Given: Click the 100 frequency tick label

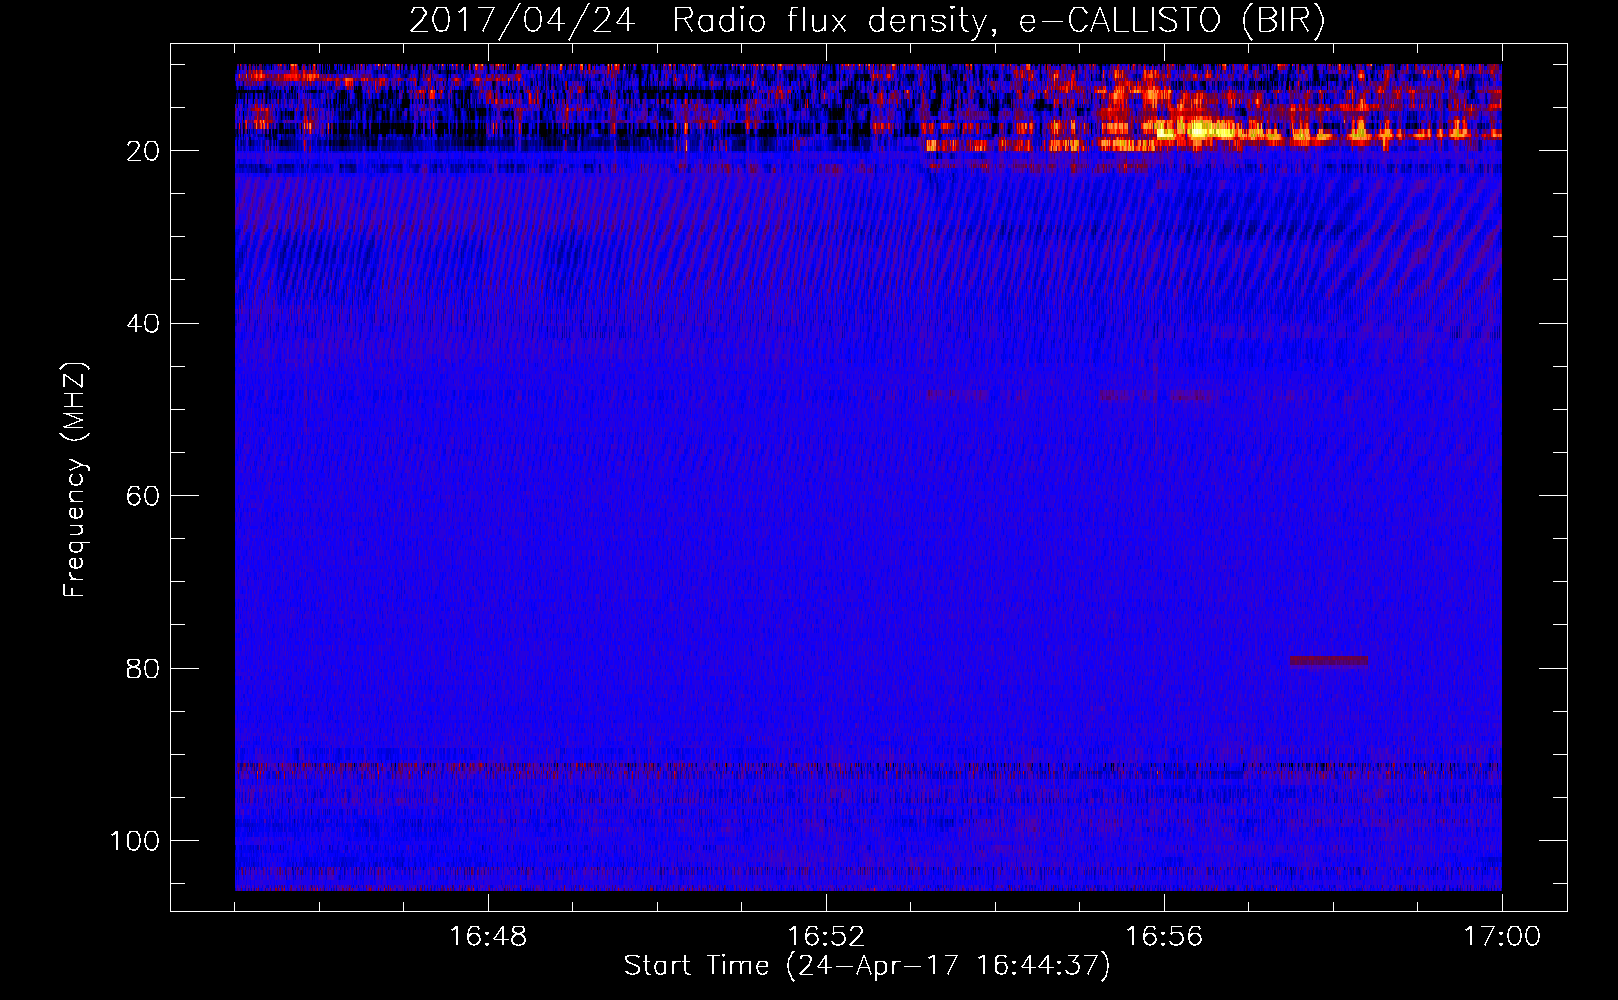Looking at the screenshot, I should [x=135, y=841].
